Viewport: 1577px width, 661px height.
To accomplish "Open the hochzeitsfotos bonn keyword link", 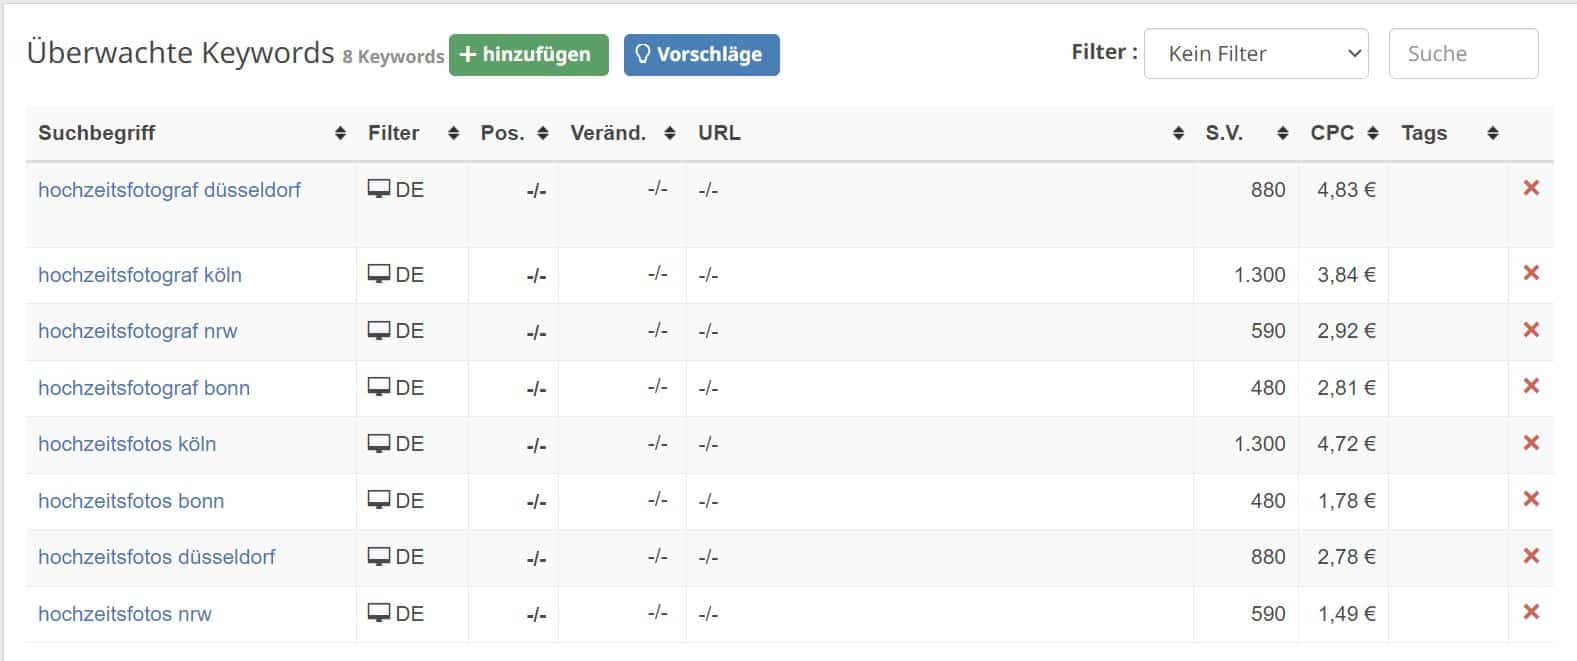I will click(x=131, y=501).
